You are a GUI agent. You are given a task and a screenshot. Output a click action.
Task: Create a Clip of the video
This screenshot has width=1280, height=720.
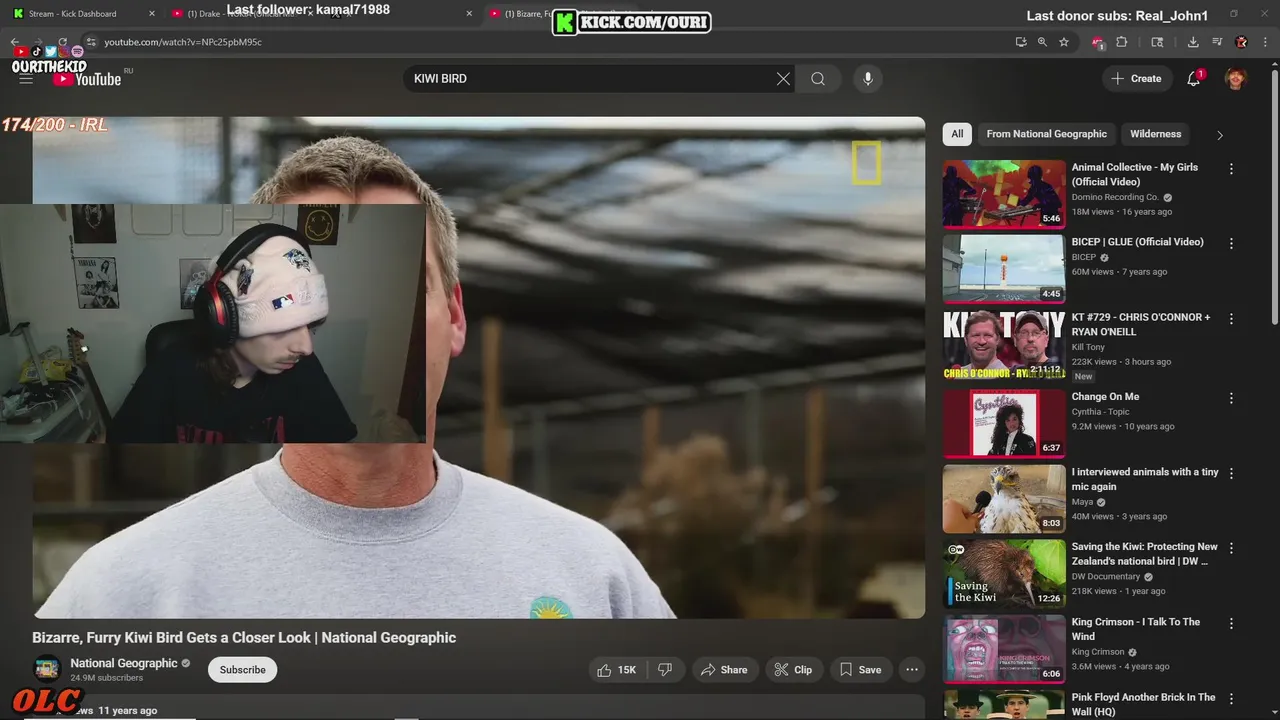[793, 670]
